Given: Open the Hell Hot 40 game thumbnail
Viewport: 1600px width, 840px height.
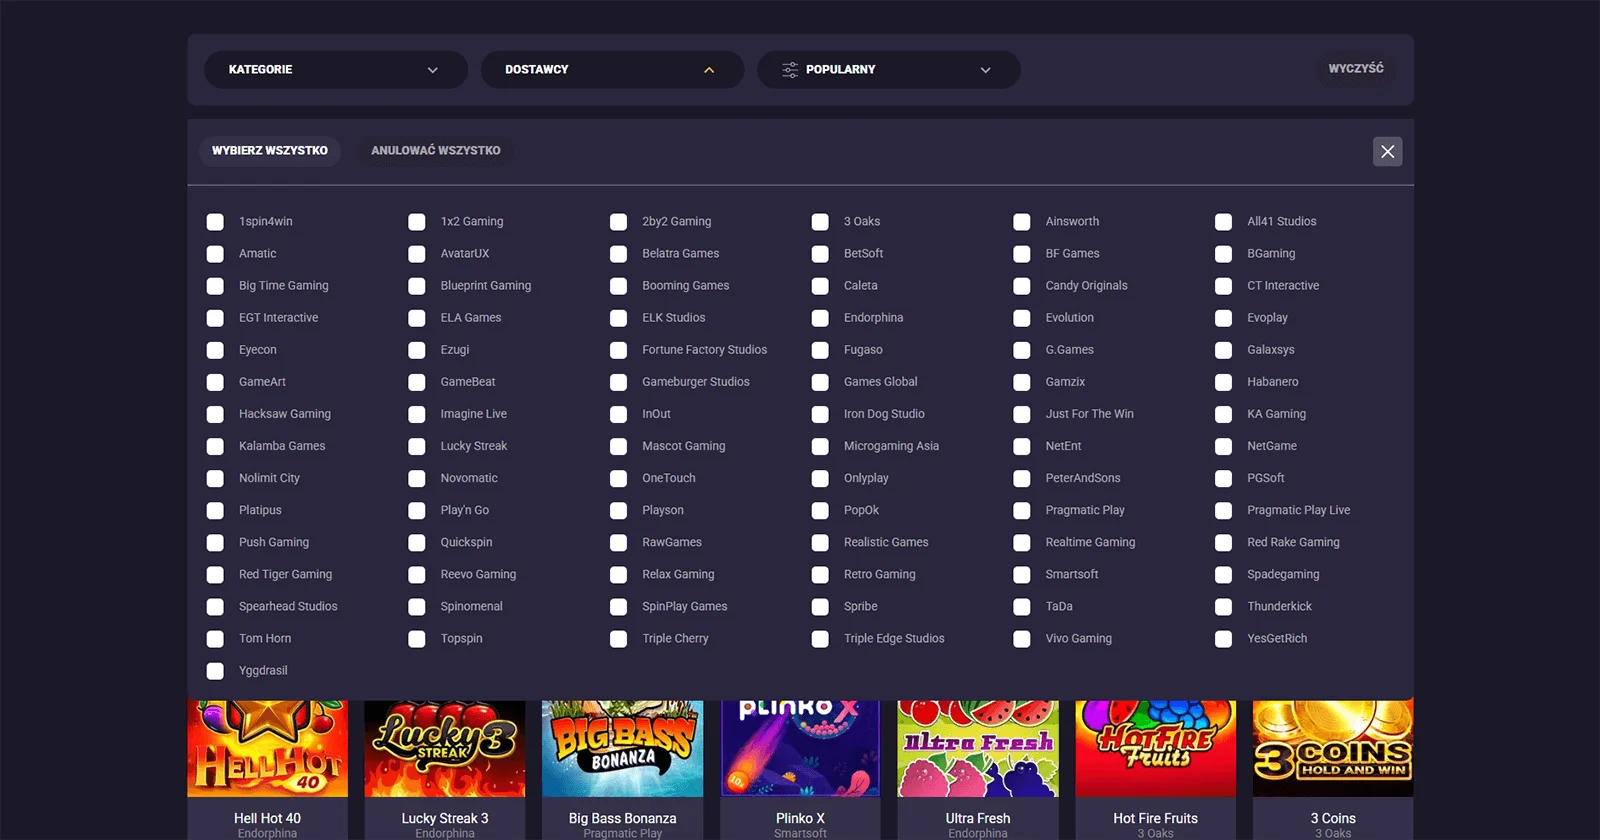Looking at the screenshot, I should (x=268, y=749).
